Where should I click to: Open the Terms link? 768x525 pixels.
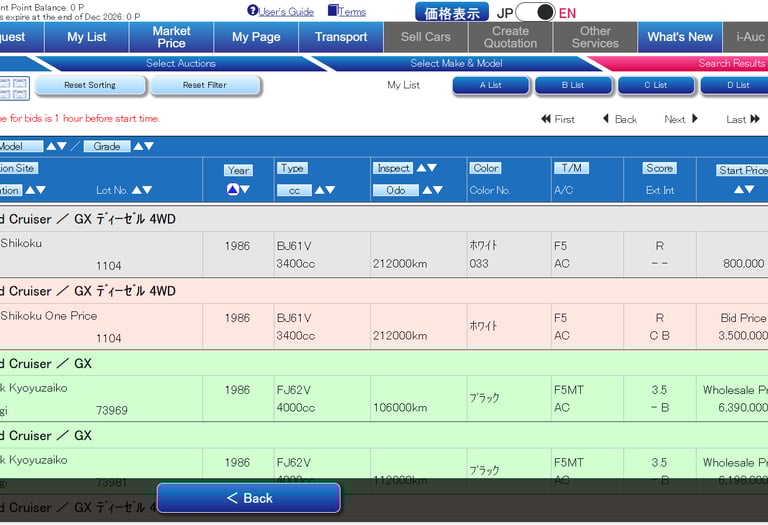(x=352, y=12)
